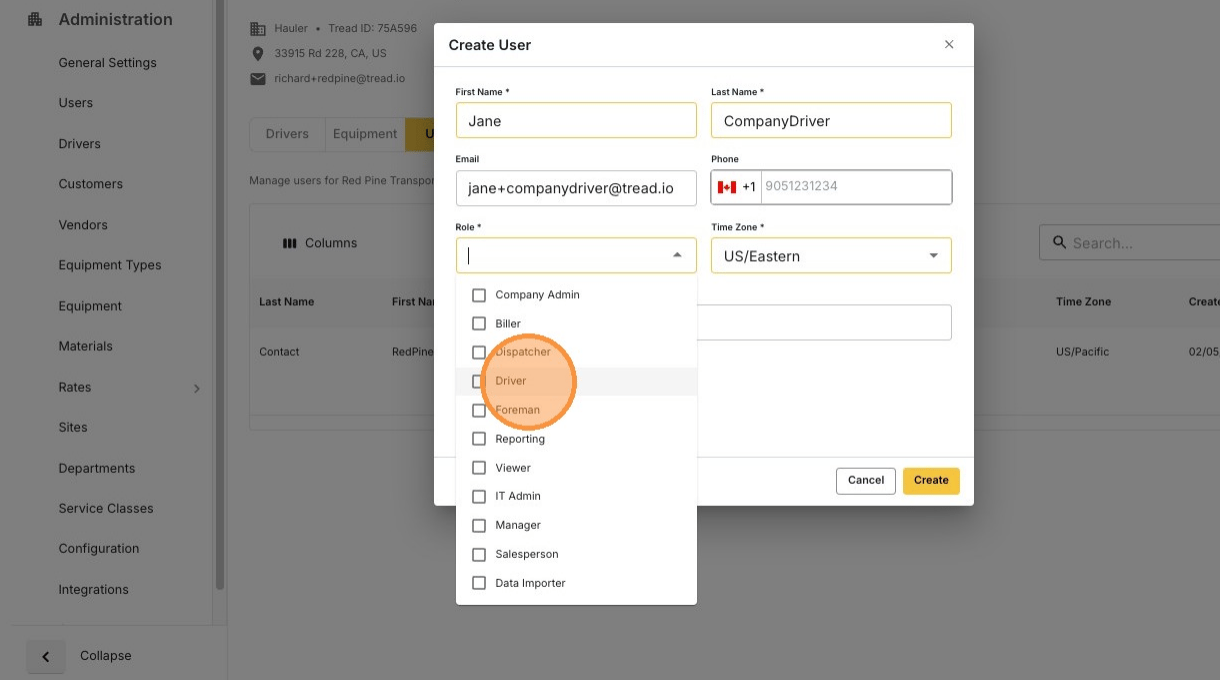Switch to the Equipment tab
1220x680 pixels.
[x=365, y=134]
